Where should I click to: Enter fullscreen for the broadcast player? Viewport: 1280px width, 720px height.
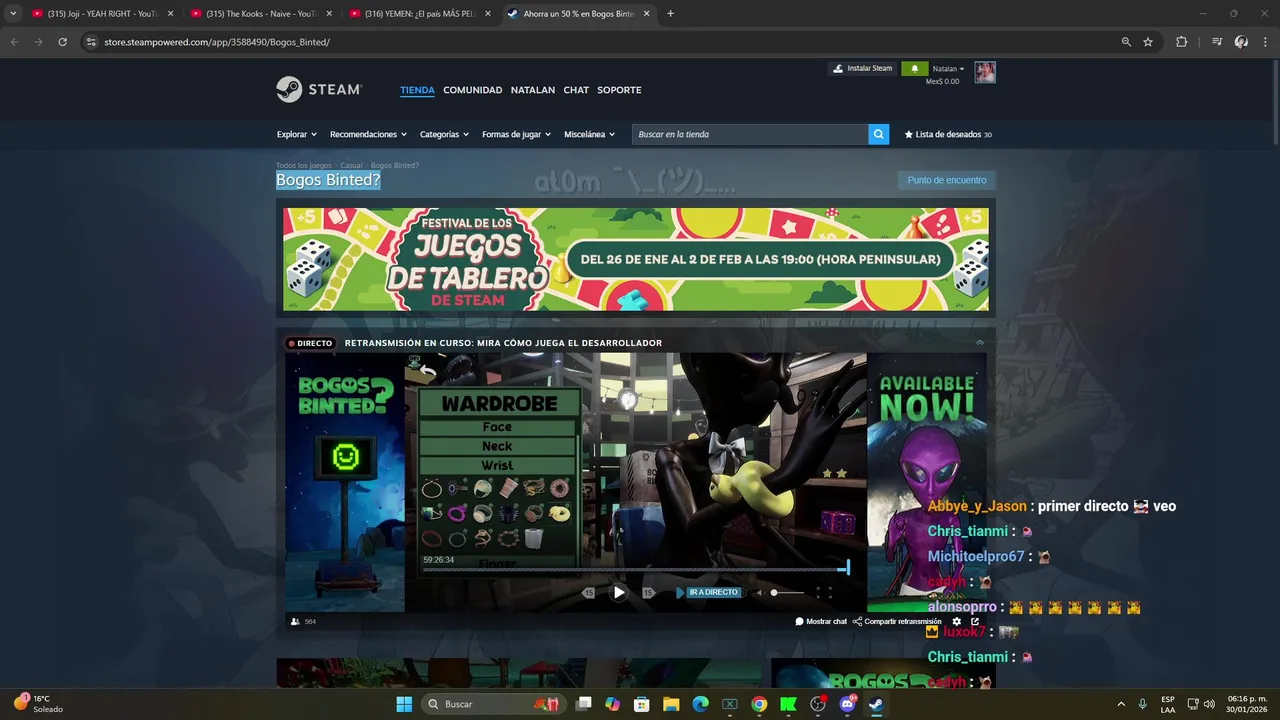[x=824, y=592]
